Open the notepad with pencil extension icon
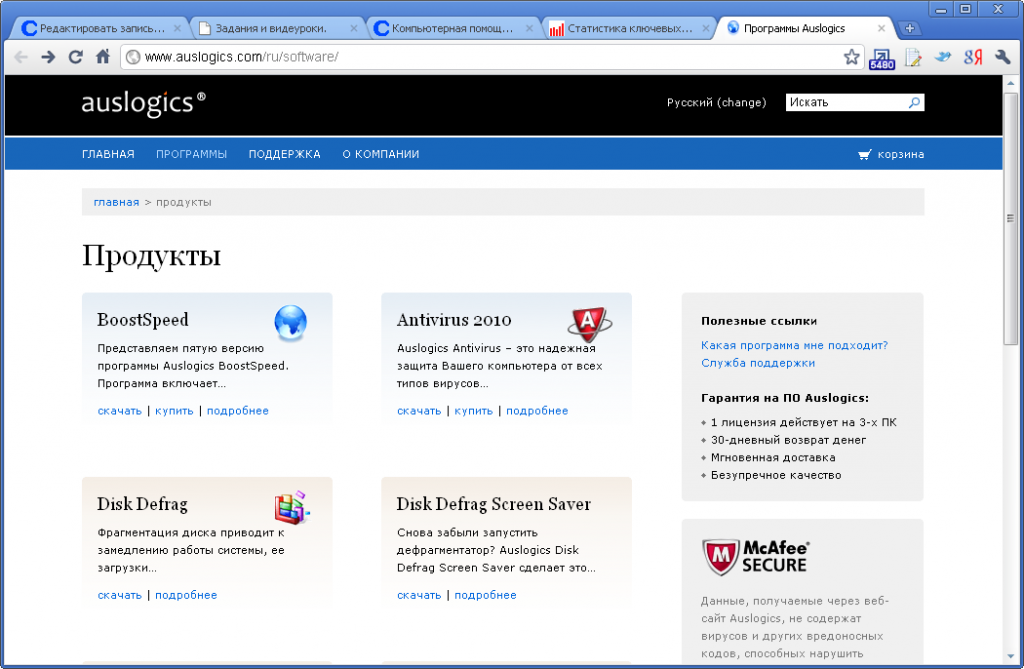This screenshot has width=1024, height=669. [913, 57]
